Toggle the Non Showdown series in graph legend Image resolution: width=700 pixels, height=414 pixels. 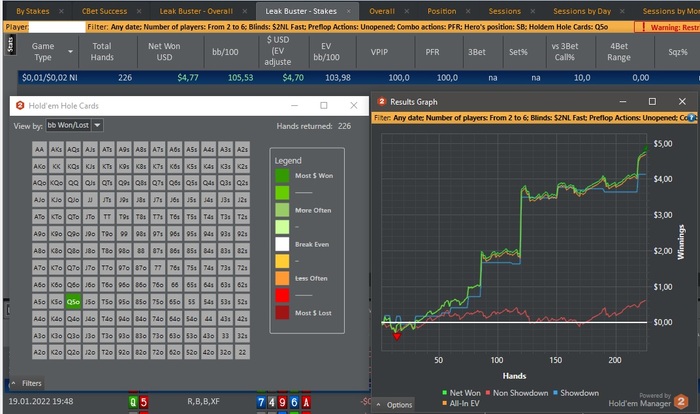click(517, 393)
